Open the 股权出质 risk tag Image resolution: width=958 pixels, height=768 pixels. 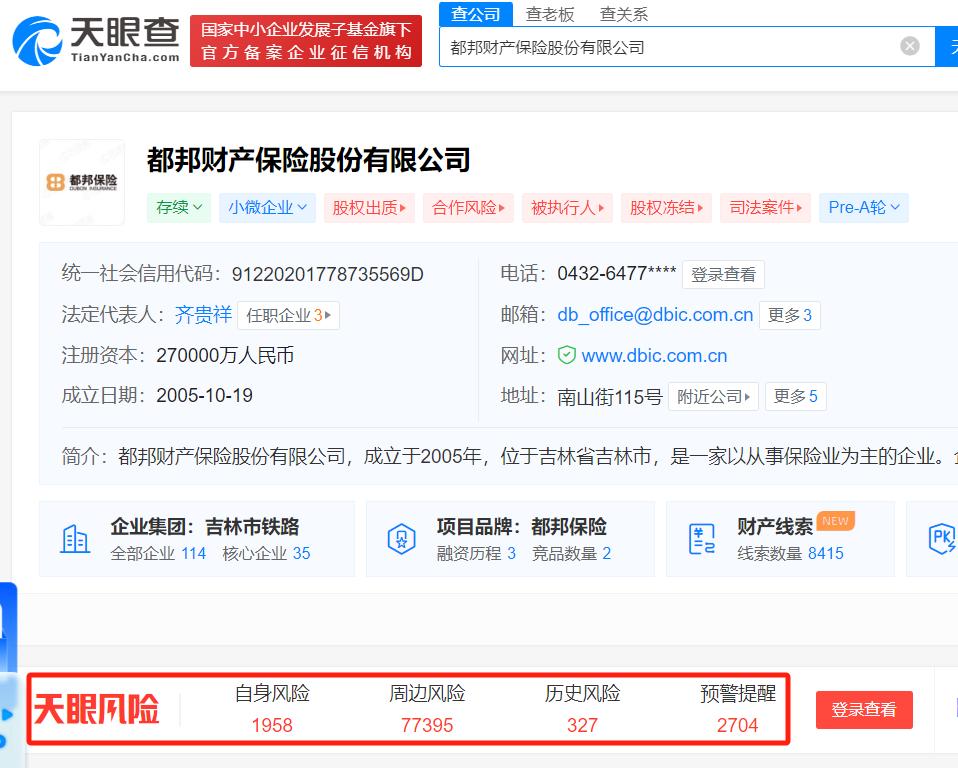(x=369, y=207)
